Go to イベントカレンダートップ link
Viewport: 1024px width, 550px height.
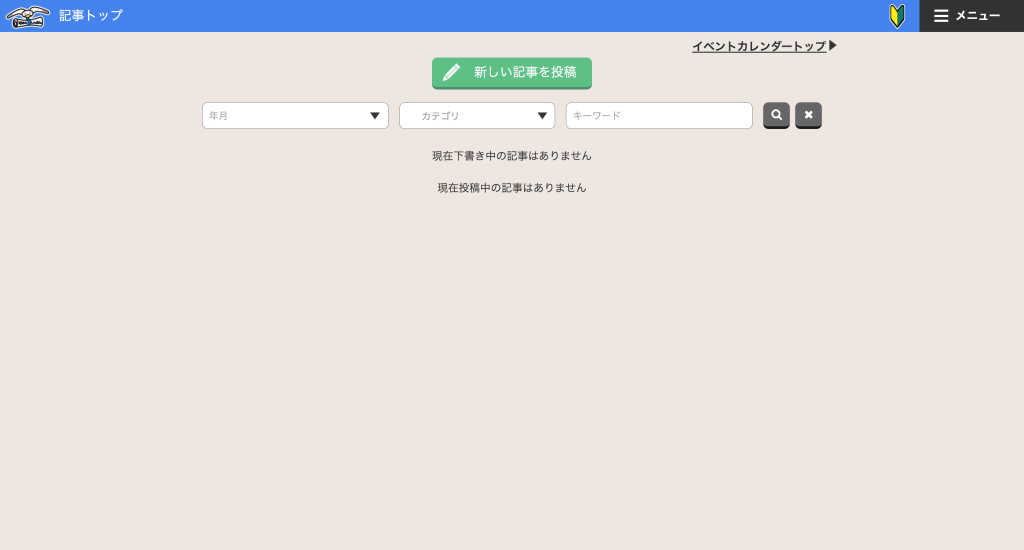(764, 46)
